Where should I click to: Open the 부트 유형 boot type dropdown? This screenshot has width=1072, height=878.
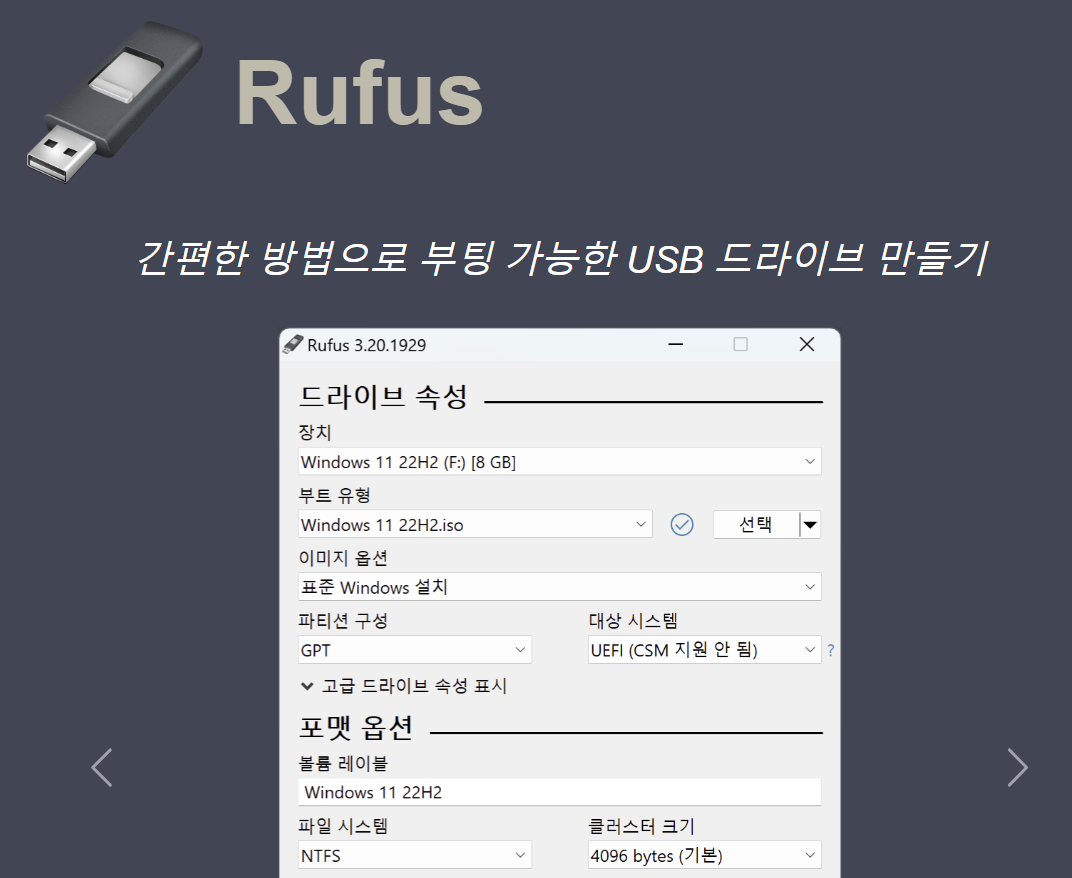475,524
